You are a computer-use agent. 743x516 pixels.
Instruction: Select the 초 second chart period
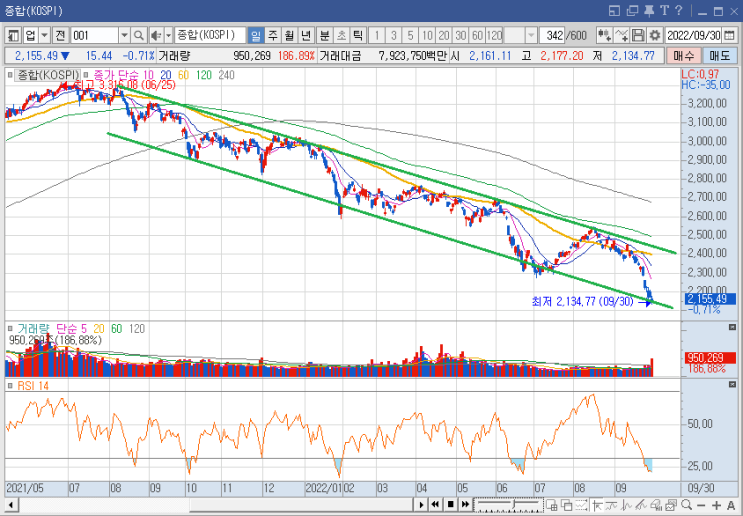[x=341, y=35]
